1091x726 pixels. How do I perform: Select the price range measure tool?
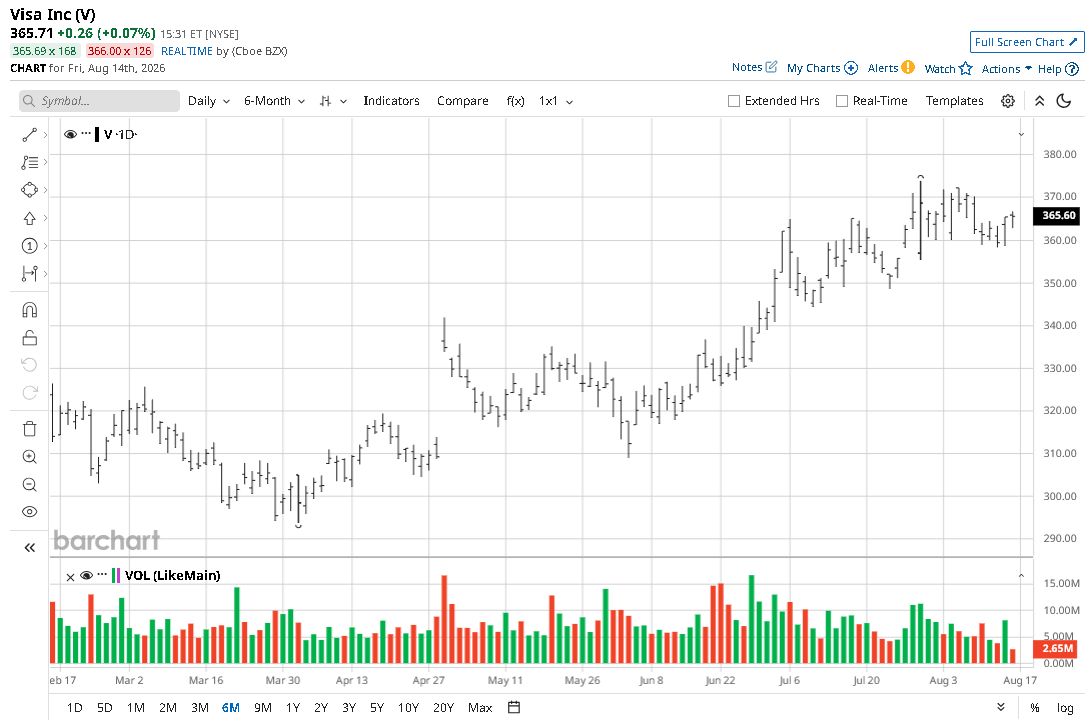[x=29, y=274]
